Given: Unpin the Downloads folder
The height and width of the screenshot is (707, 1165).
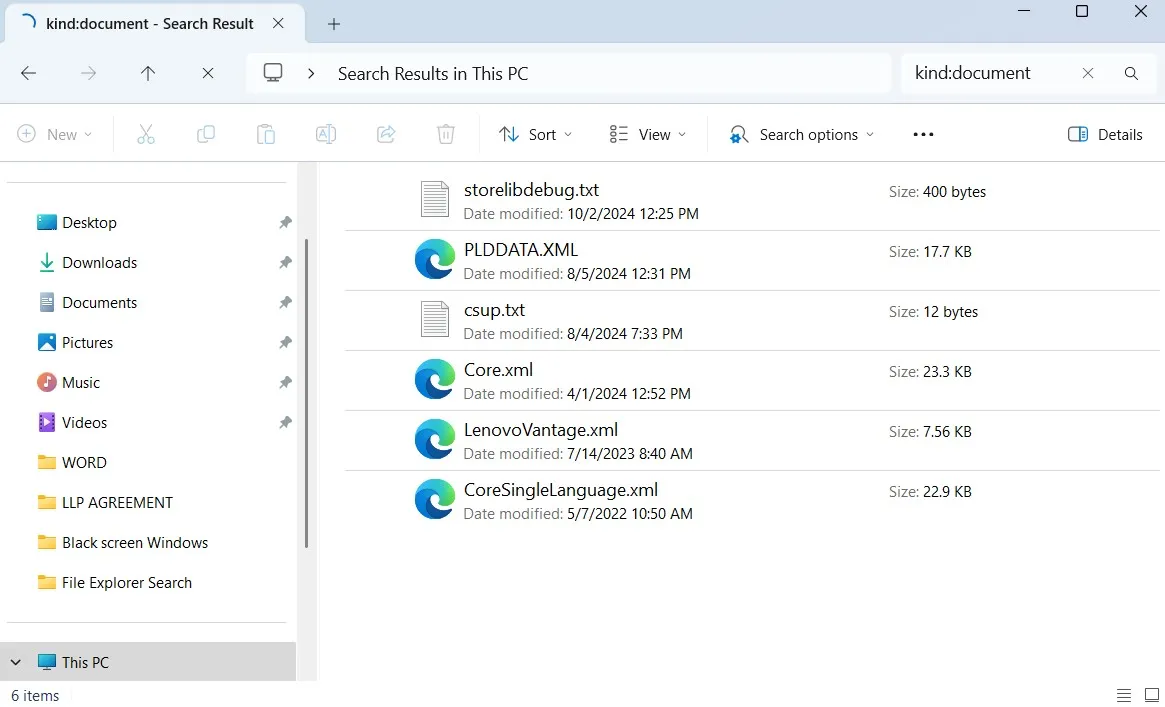Looking at the screenshot, I should coord(285,262).
